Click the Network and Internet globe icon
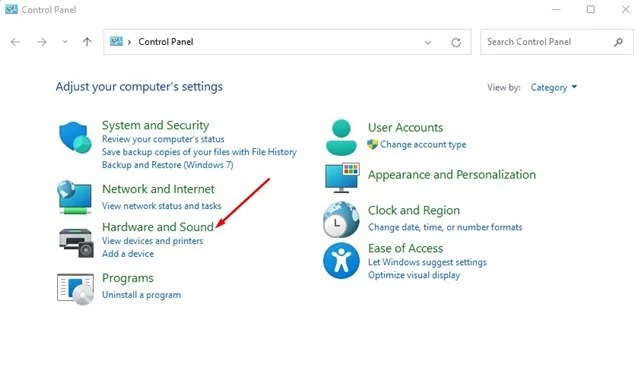 (x=74, y=198)
